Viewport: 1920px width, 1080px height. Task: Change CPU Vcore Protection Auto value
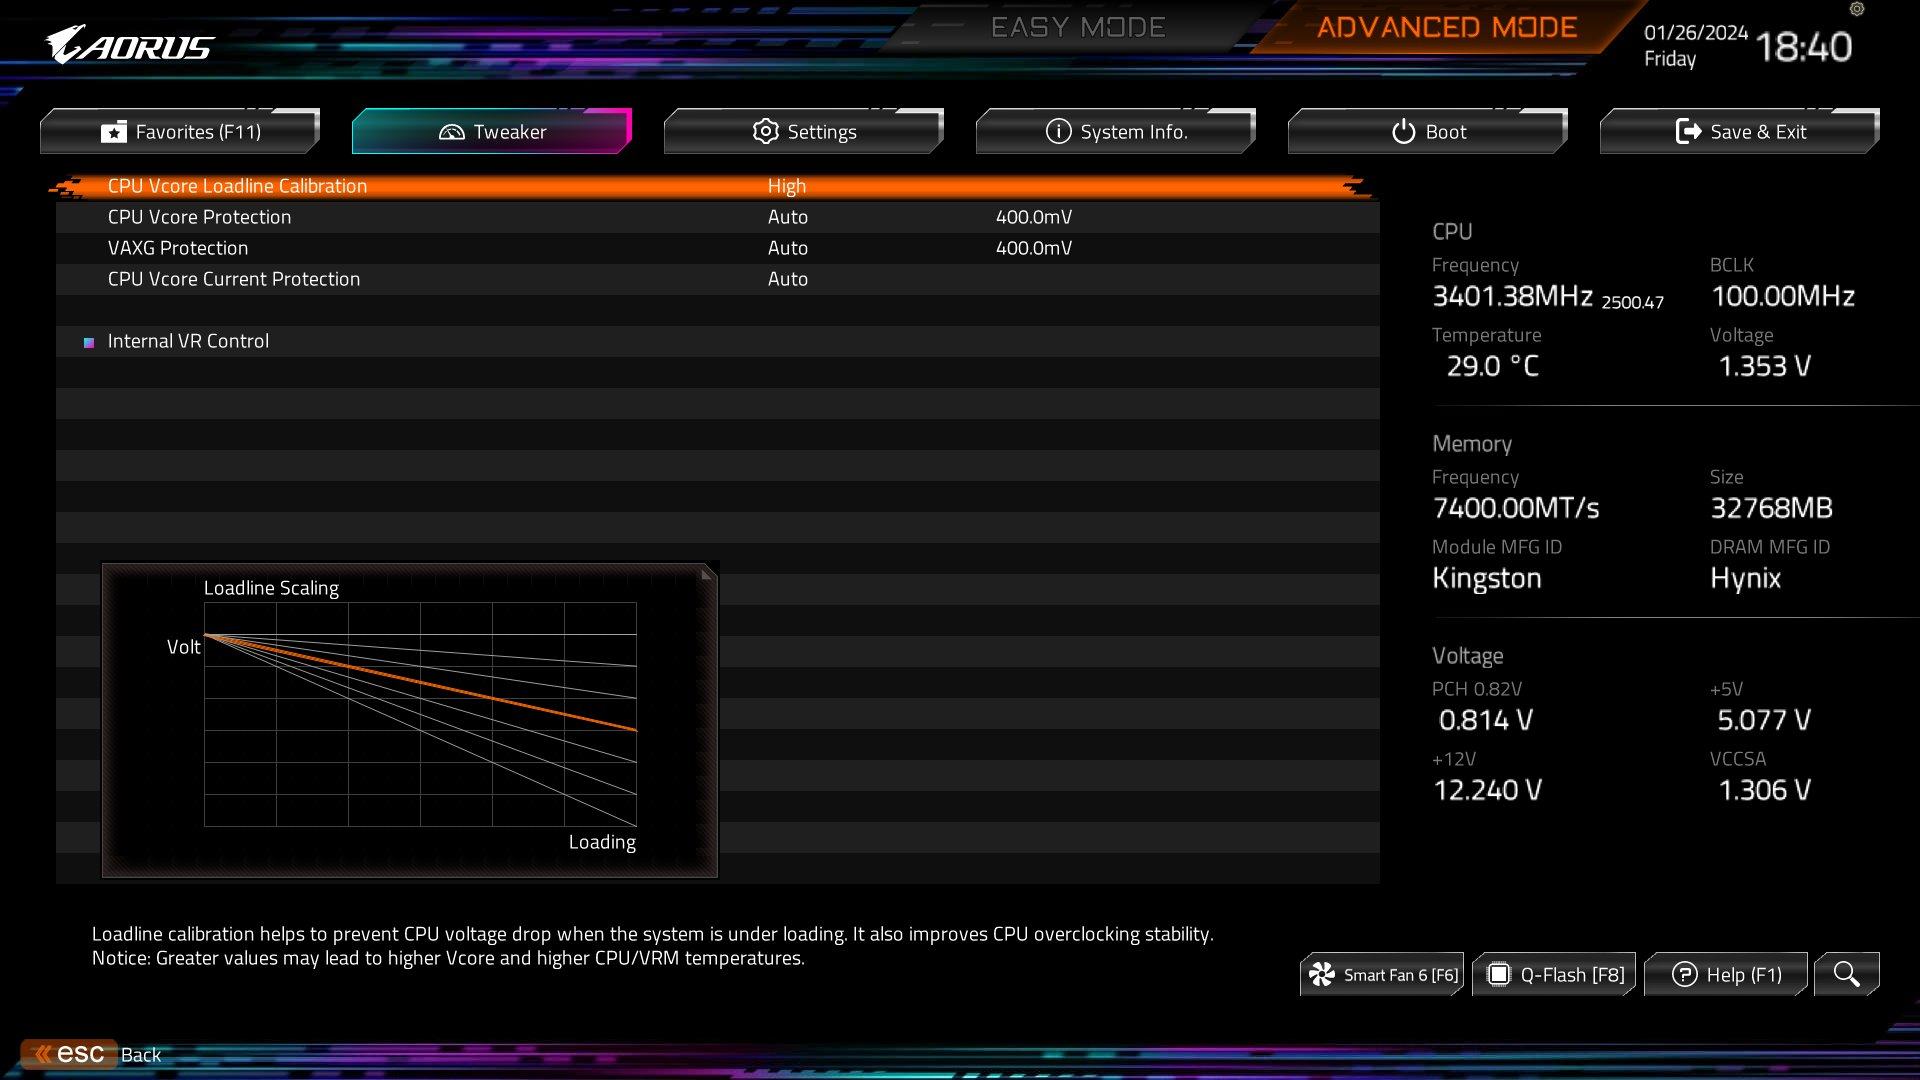tap(787, 217)
